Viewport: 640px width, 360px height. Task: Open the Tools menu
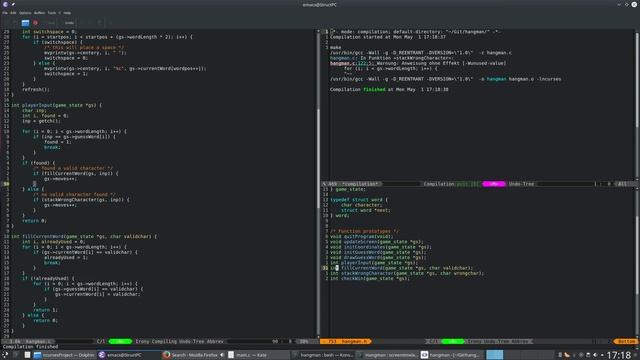click(x=52, y=13)
